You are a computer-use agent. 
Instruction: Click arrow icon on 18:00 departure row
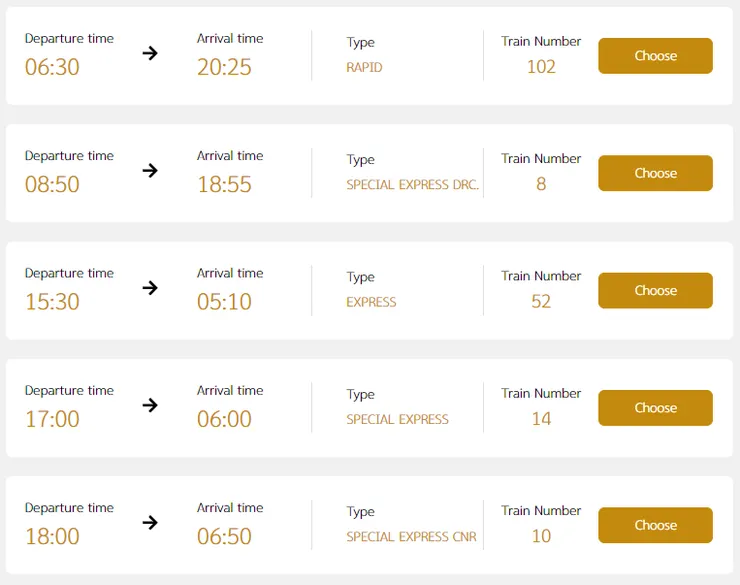(150, 522)
